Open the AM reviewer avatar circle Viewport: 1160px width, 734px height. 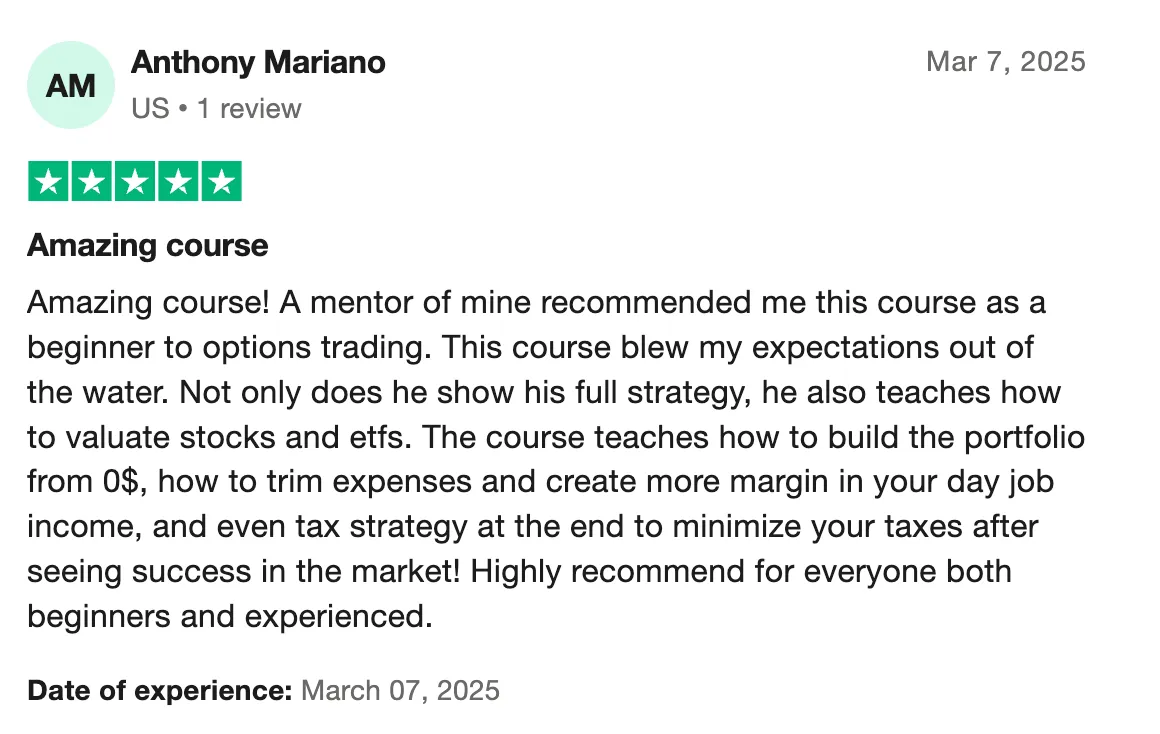tap(71, 85)
